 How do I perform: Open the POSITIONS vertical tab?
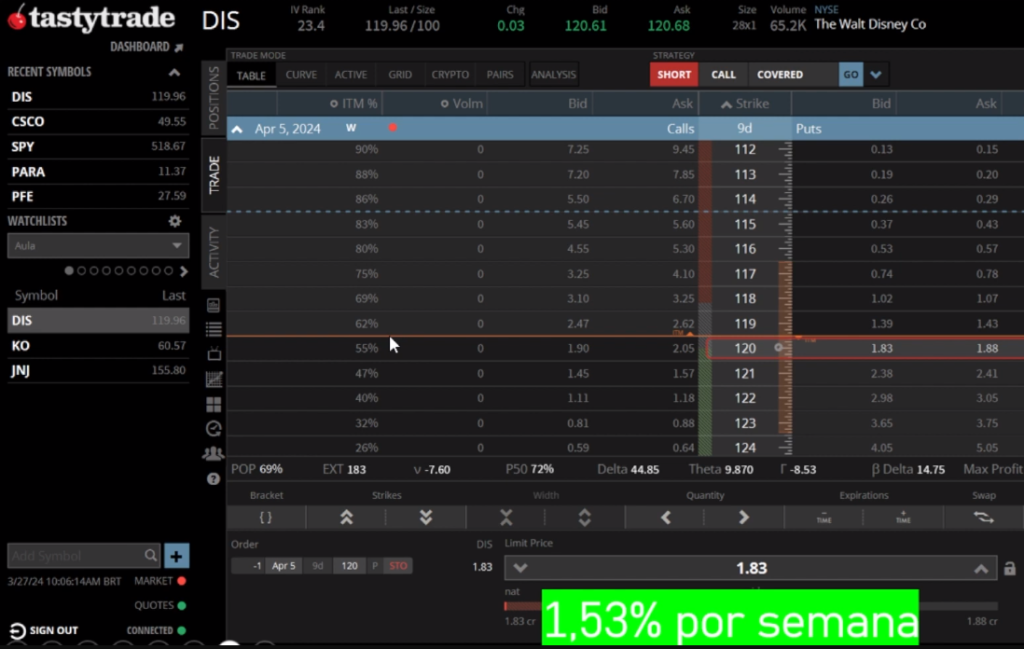click(x=213, y=98)
